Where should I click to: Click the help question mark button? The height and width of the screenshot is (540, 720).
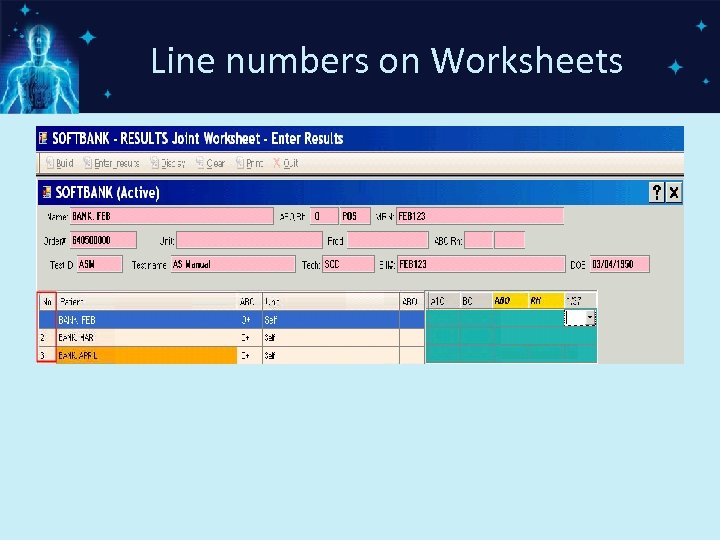(657, 192)
